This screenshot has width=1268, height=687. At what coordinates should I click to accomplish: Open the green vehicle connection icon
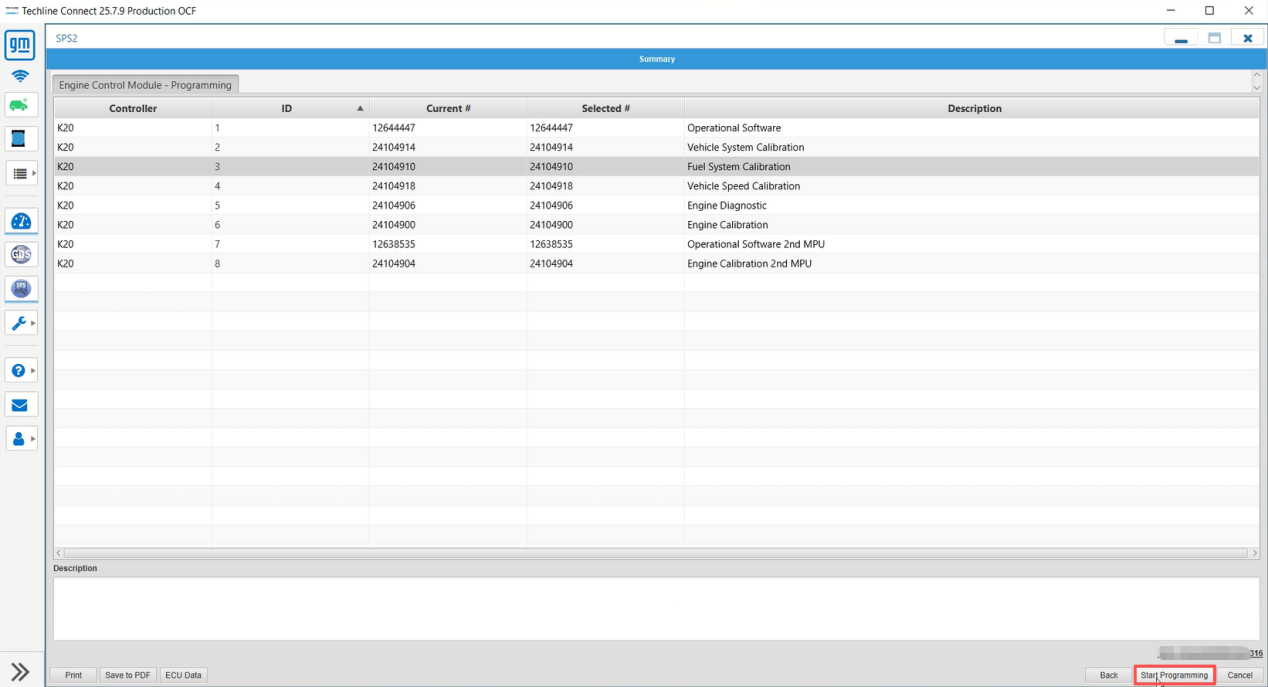[x=21, y=105]
